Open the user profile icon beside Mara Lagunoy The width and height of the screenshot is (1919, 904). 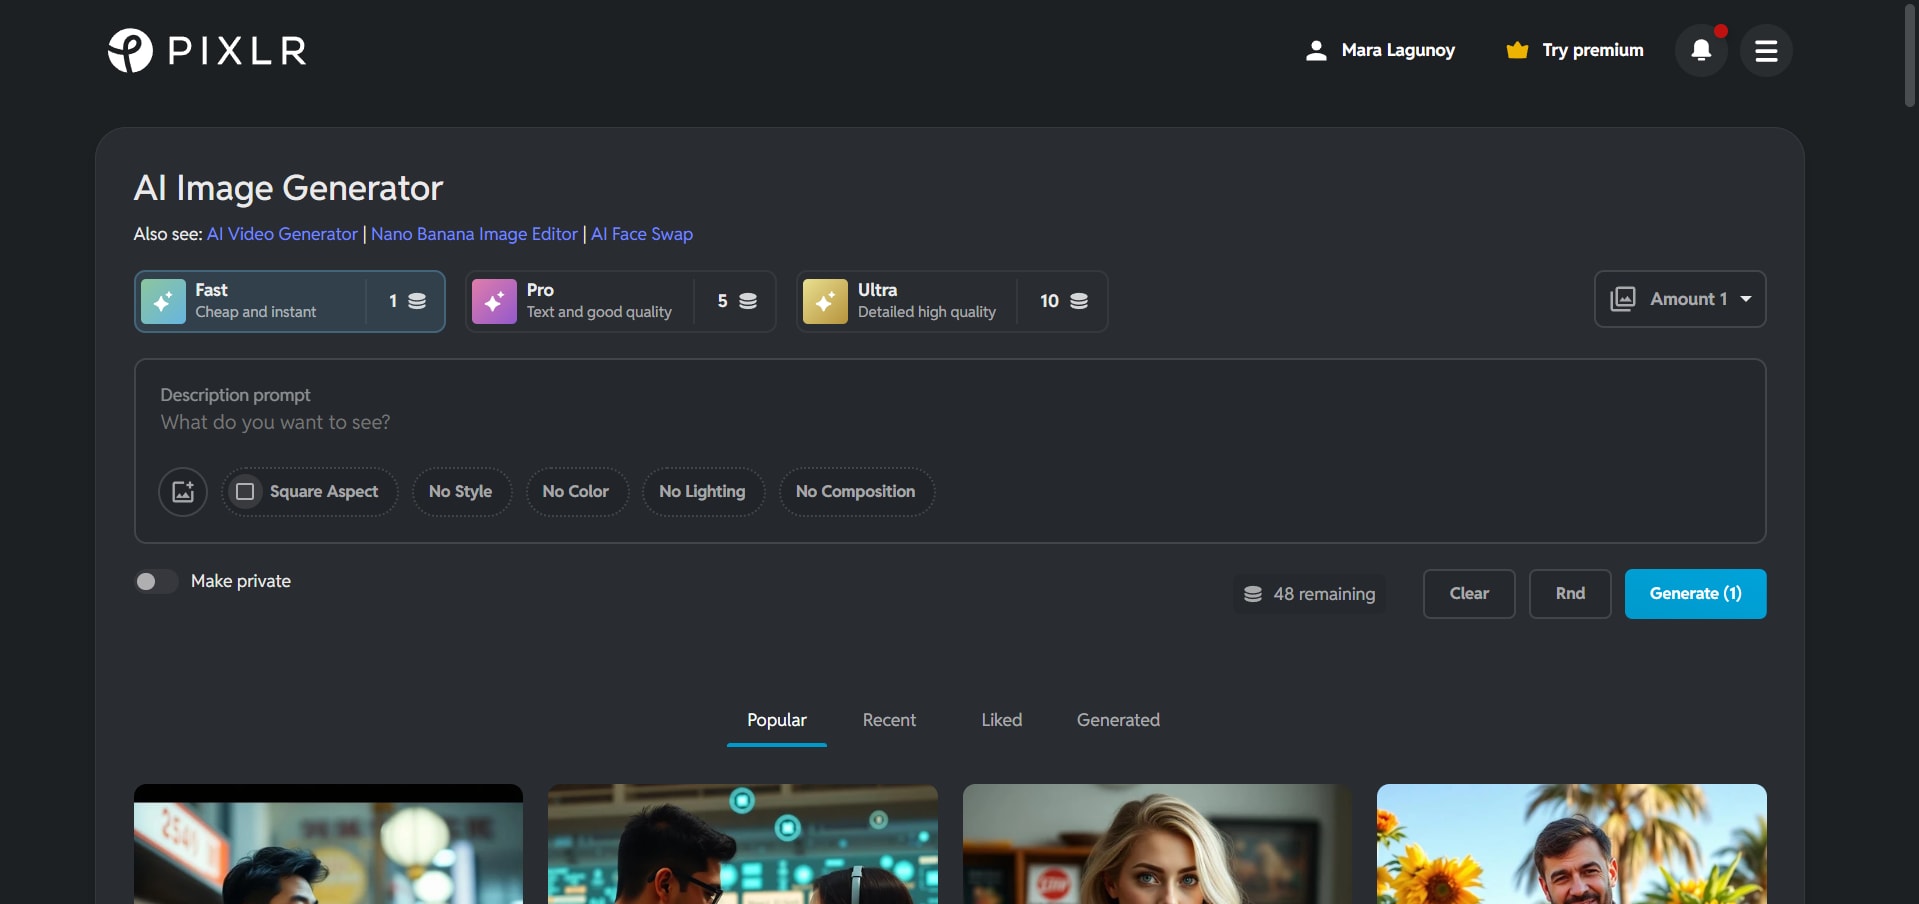[1316, 50]
